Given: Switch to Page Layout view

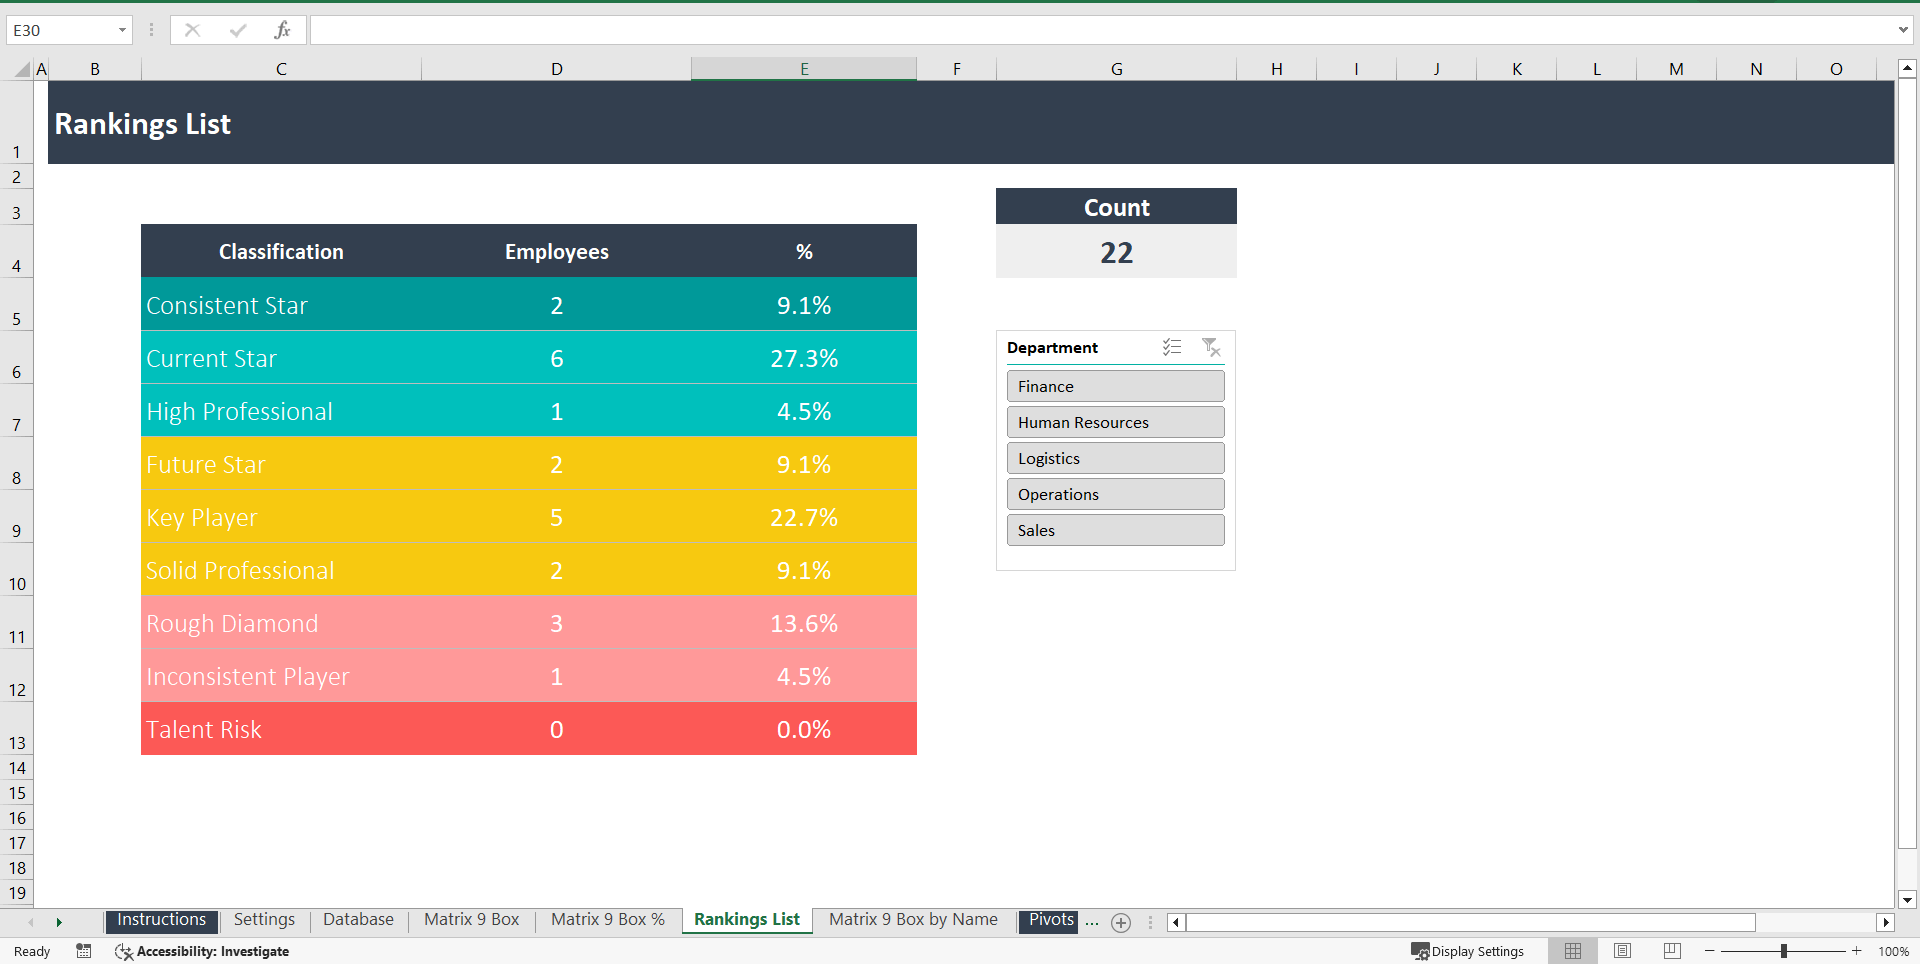Looking at the screenshot, I should (1622, 951).
